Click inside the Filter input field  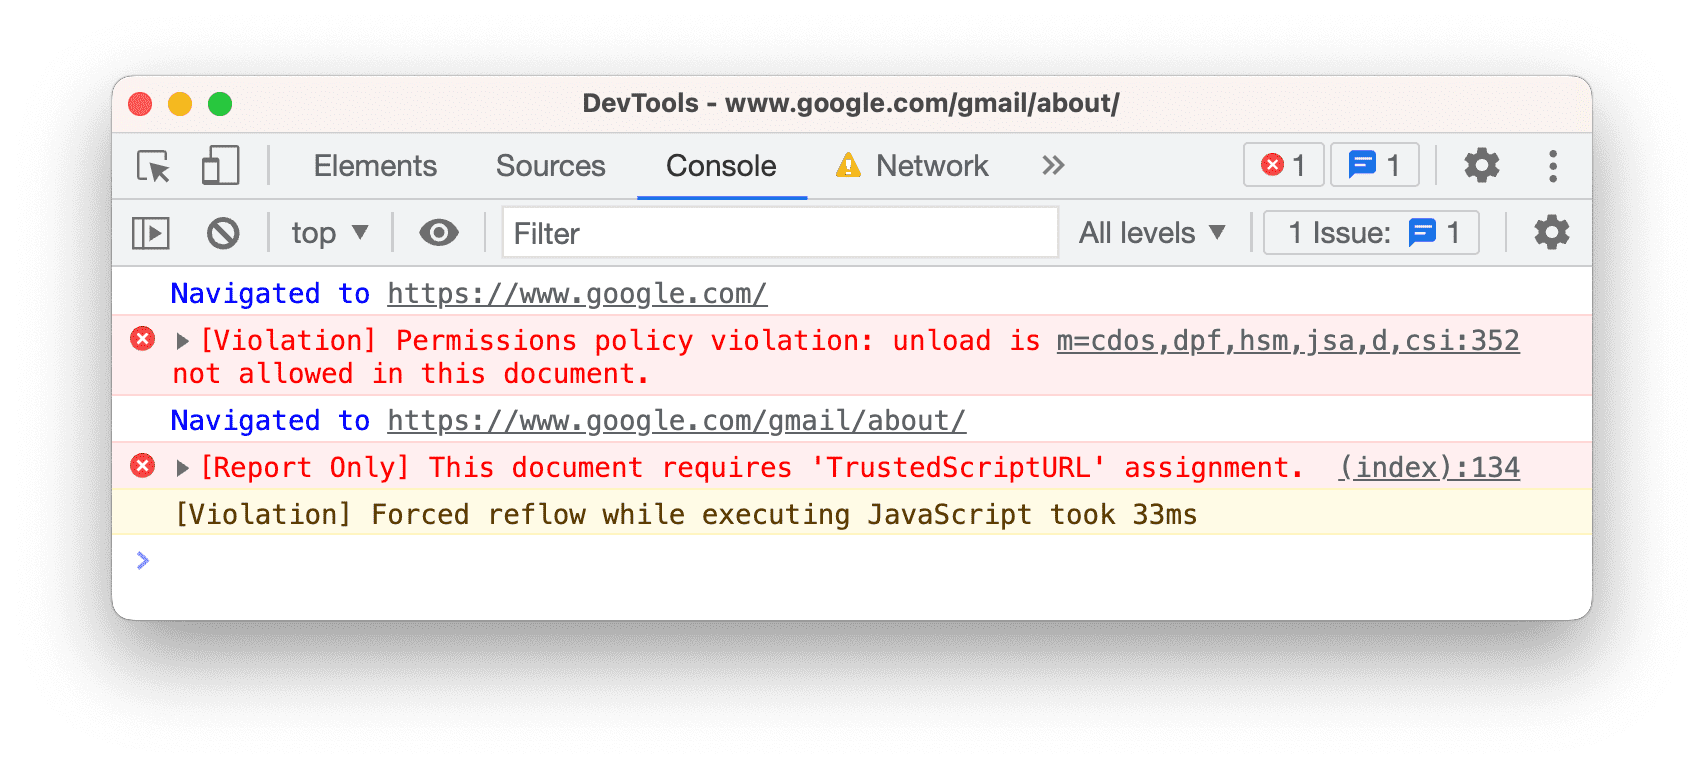coord(780,233)
